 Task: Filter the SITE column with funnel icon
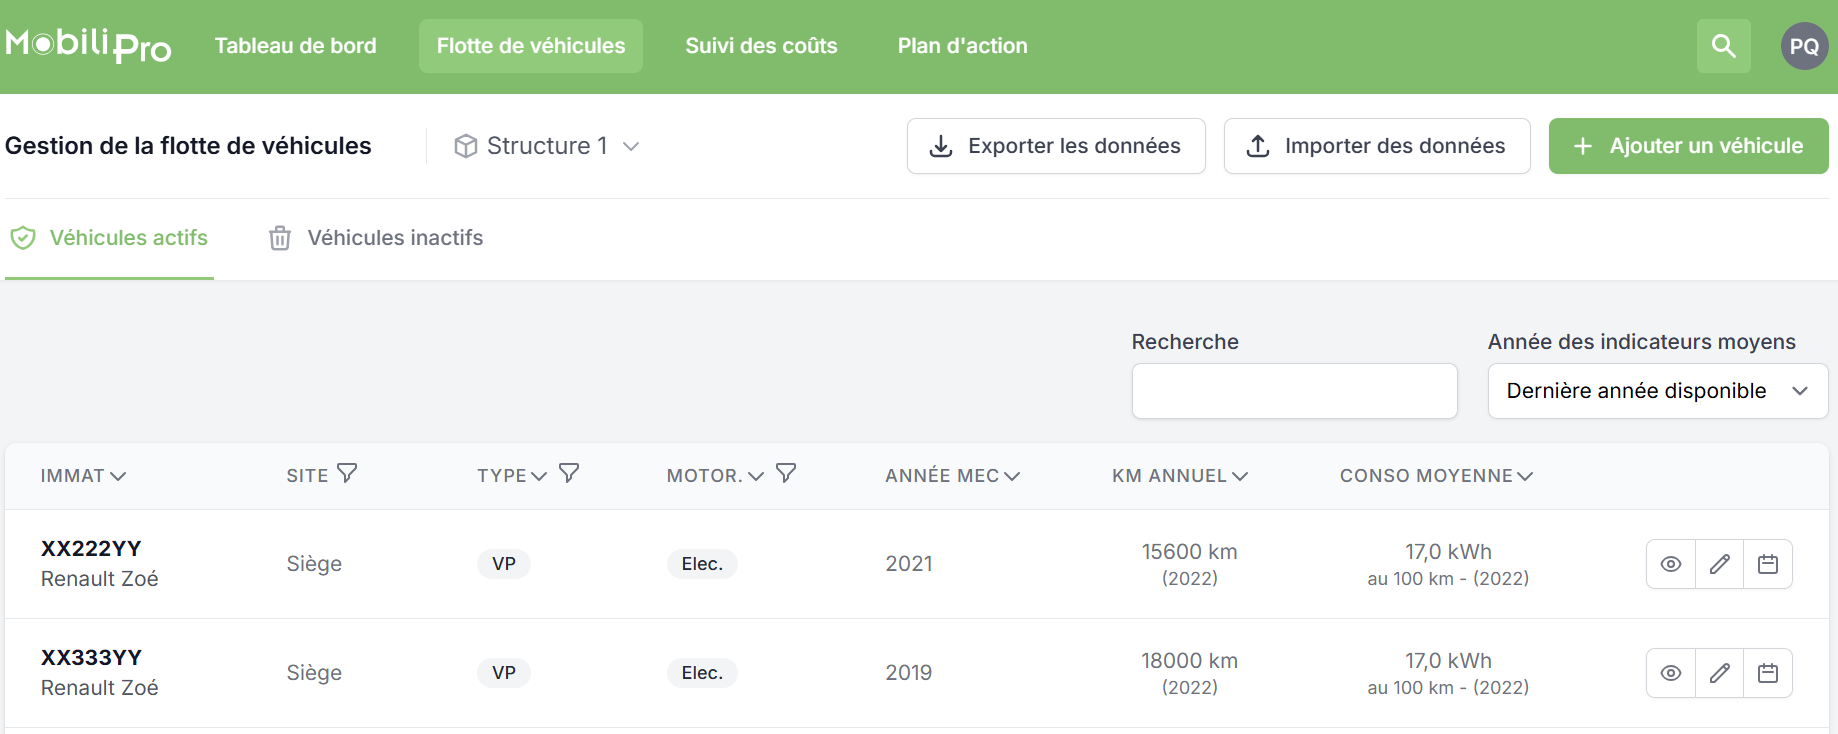pyautogui.click(x=347, y=473)
